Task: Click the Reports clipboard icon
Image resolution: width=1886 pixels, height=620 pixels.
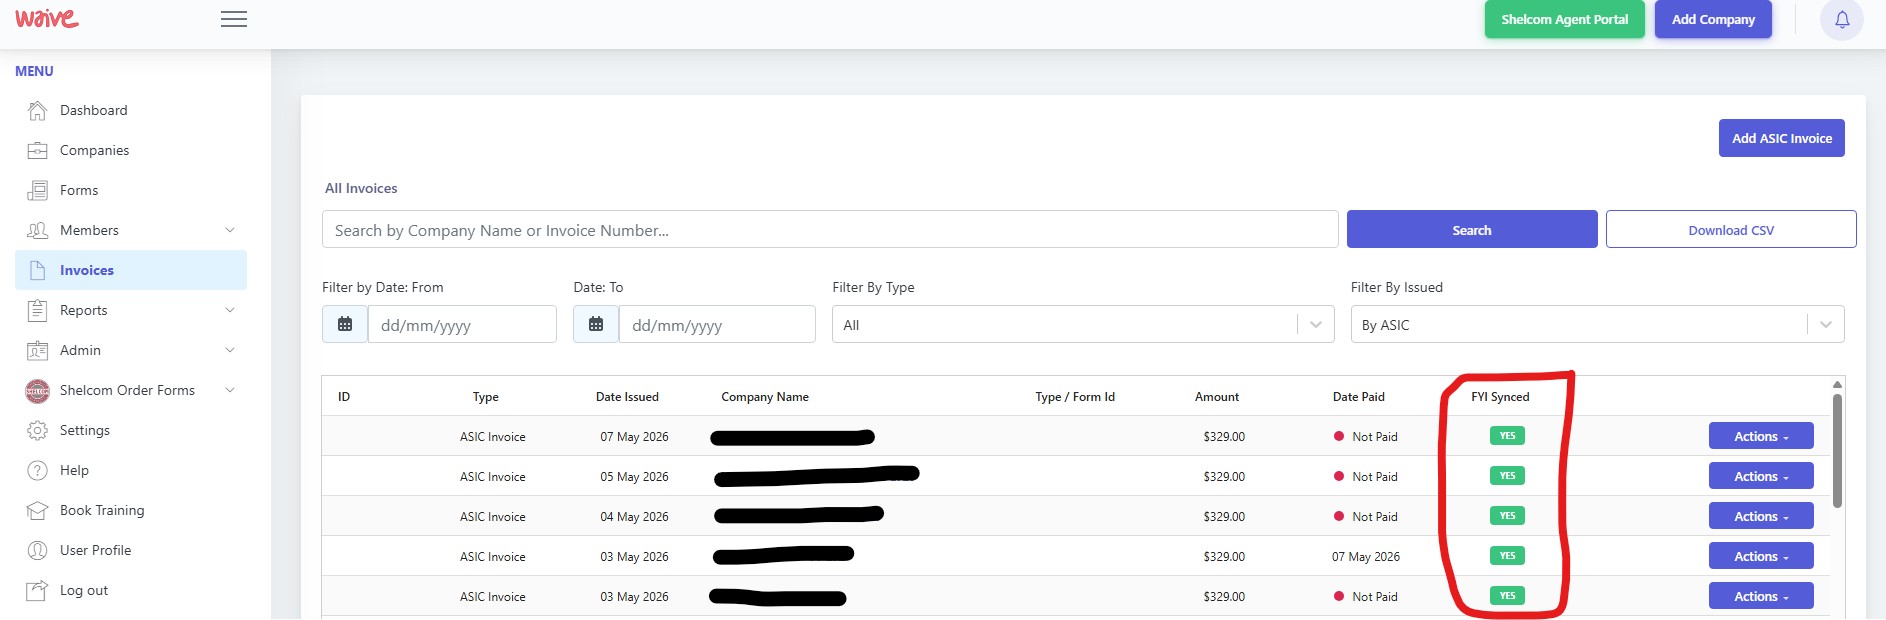Action: (37, 310)
